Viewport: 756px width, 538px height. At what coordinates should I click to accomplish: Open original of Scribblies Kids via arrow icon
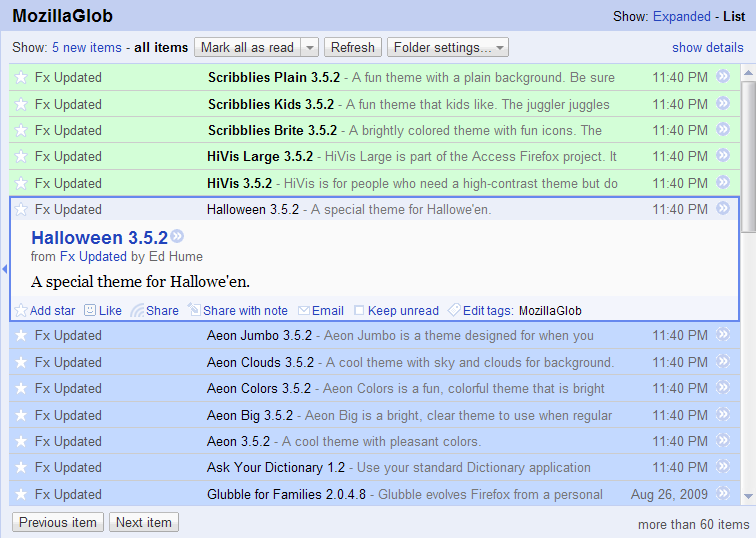click(723, 103)
